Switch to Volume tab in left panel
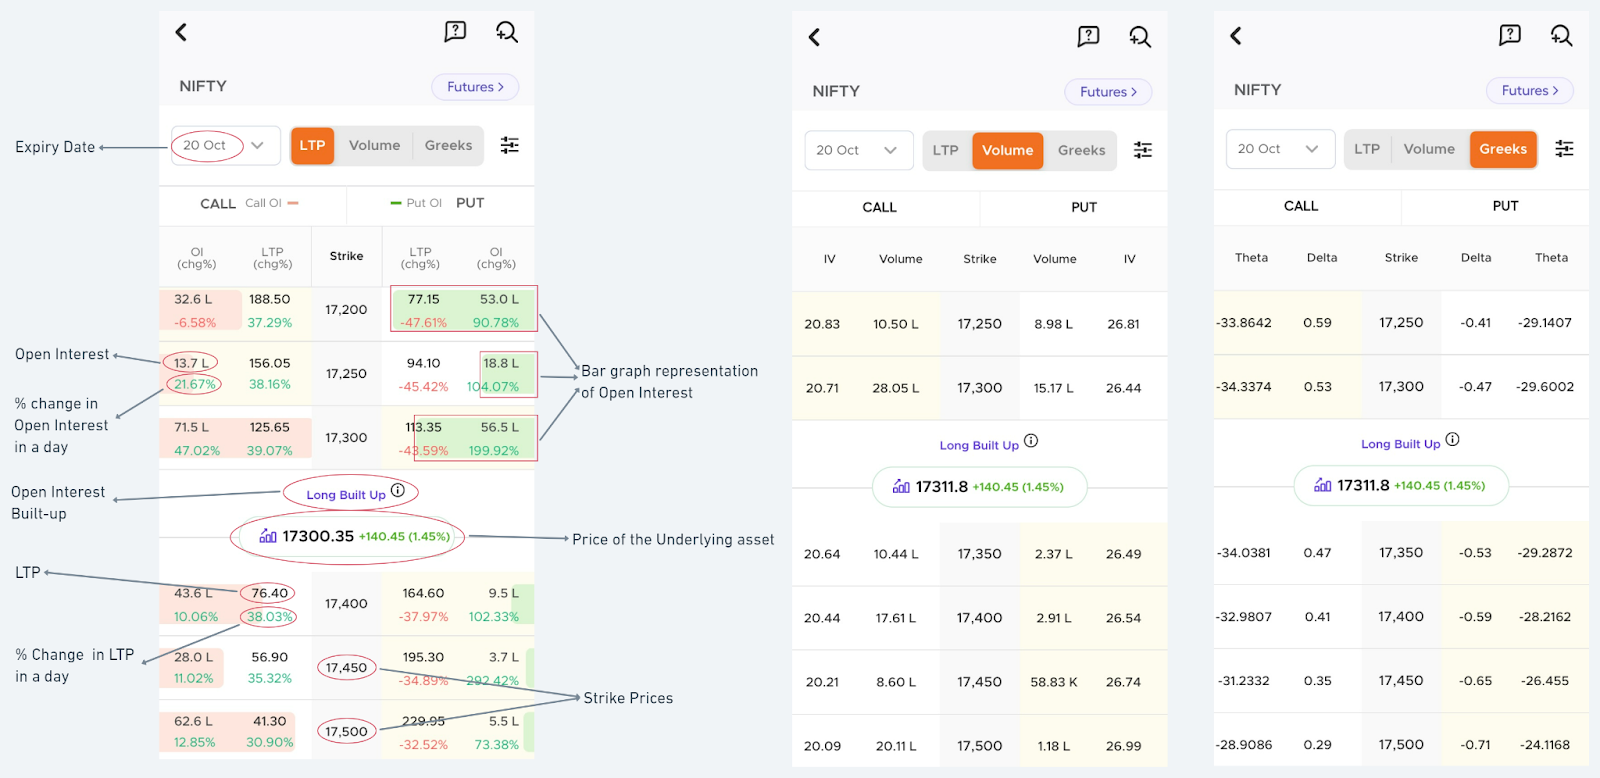 point(375,145)
